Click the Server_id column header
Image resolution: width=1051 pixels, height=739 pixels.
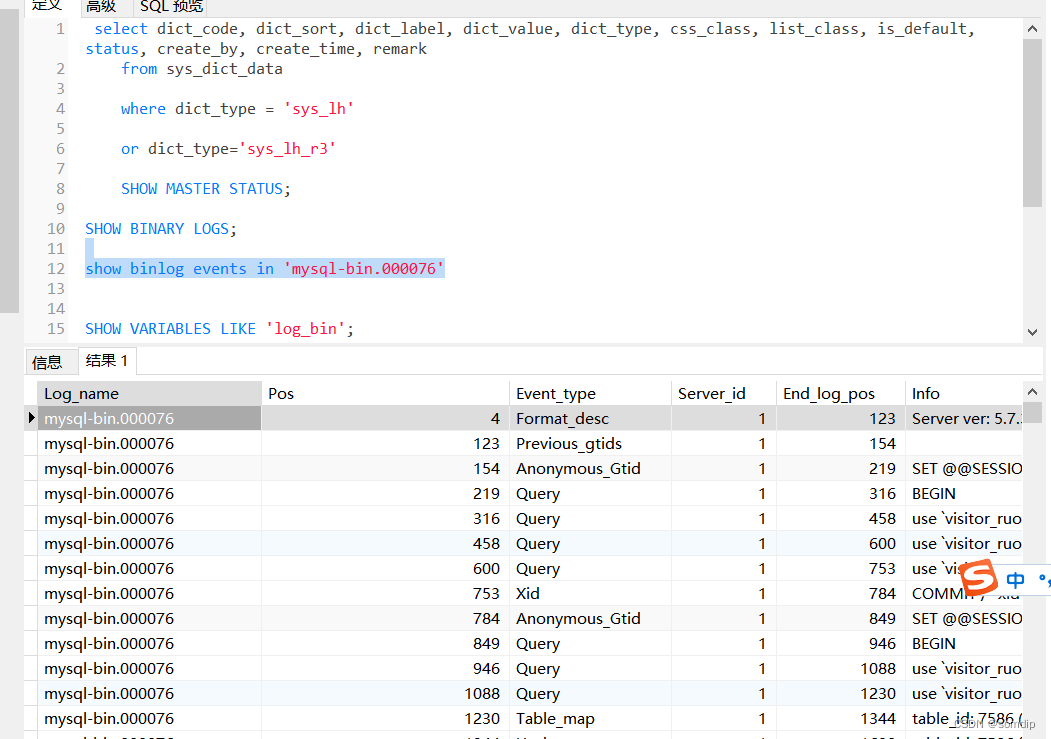click(726, 392)
